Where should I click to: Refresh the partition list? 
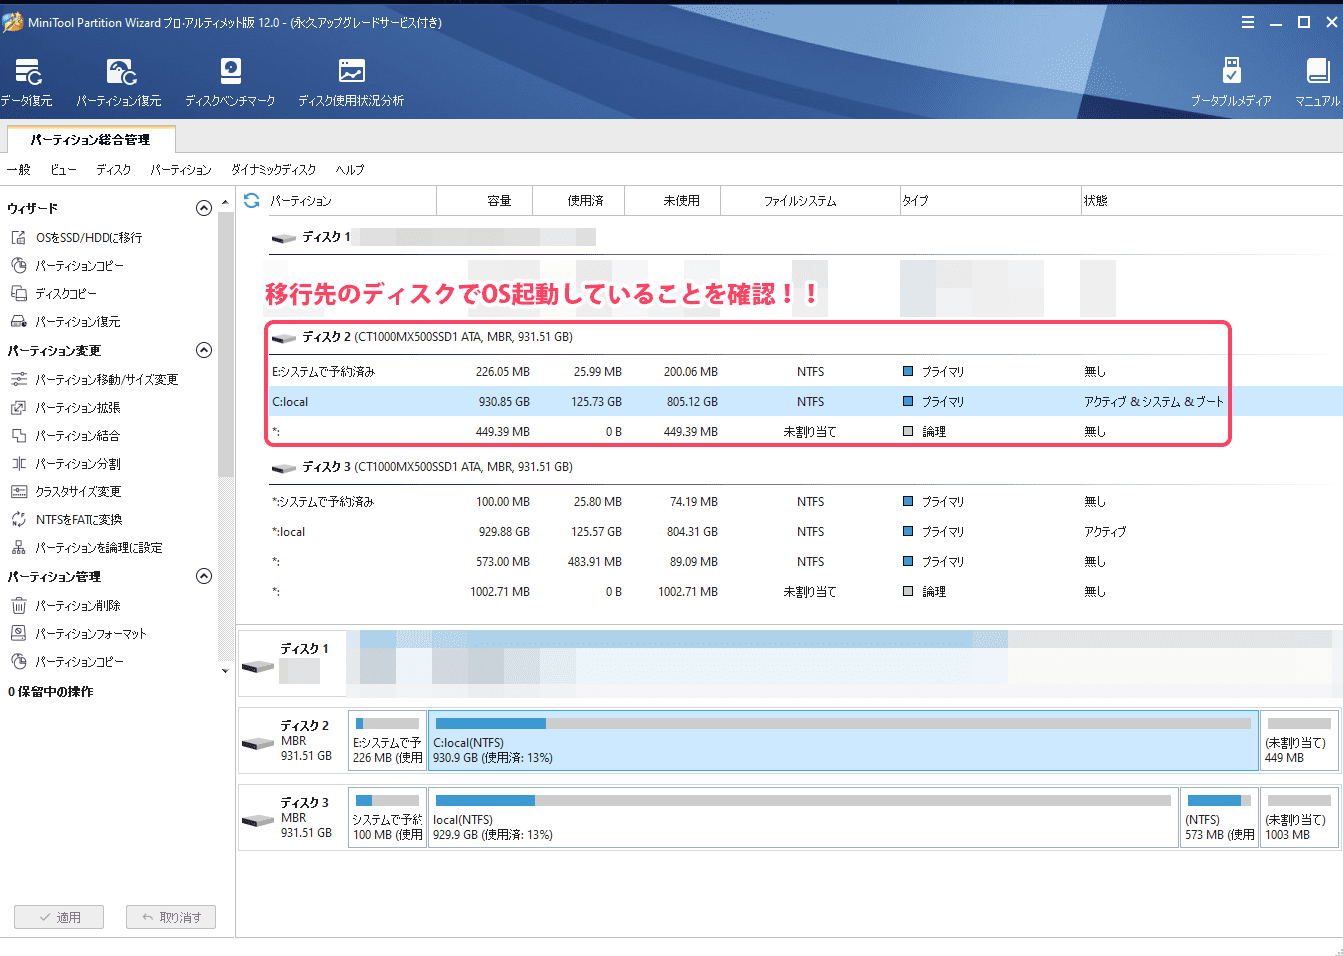tap(252, 200)
